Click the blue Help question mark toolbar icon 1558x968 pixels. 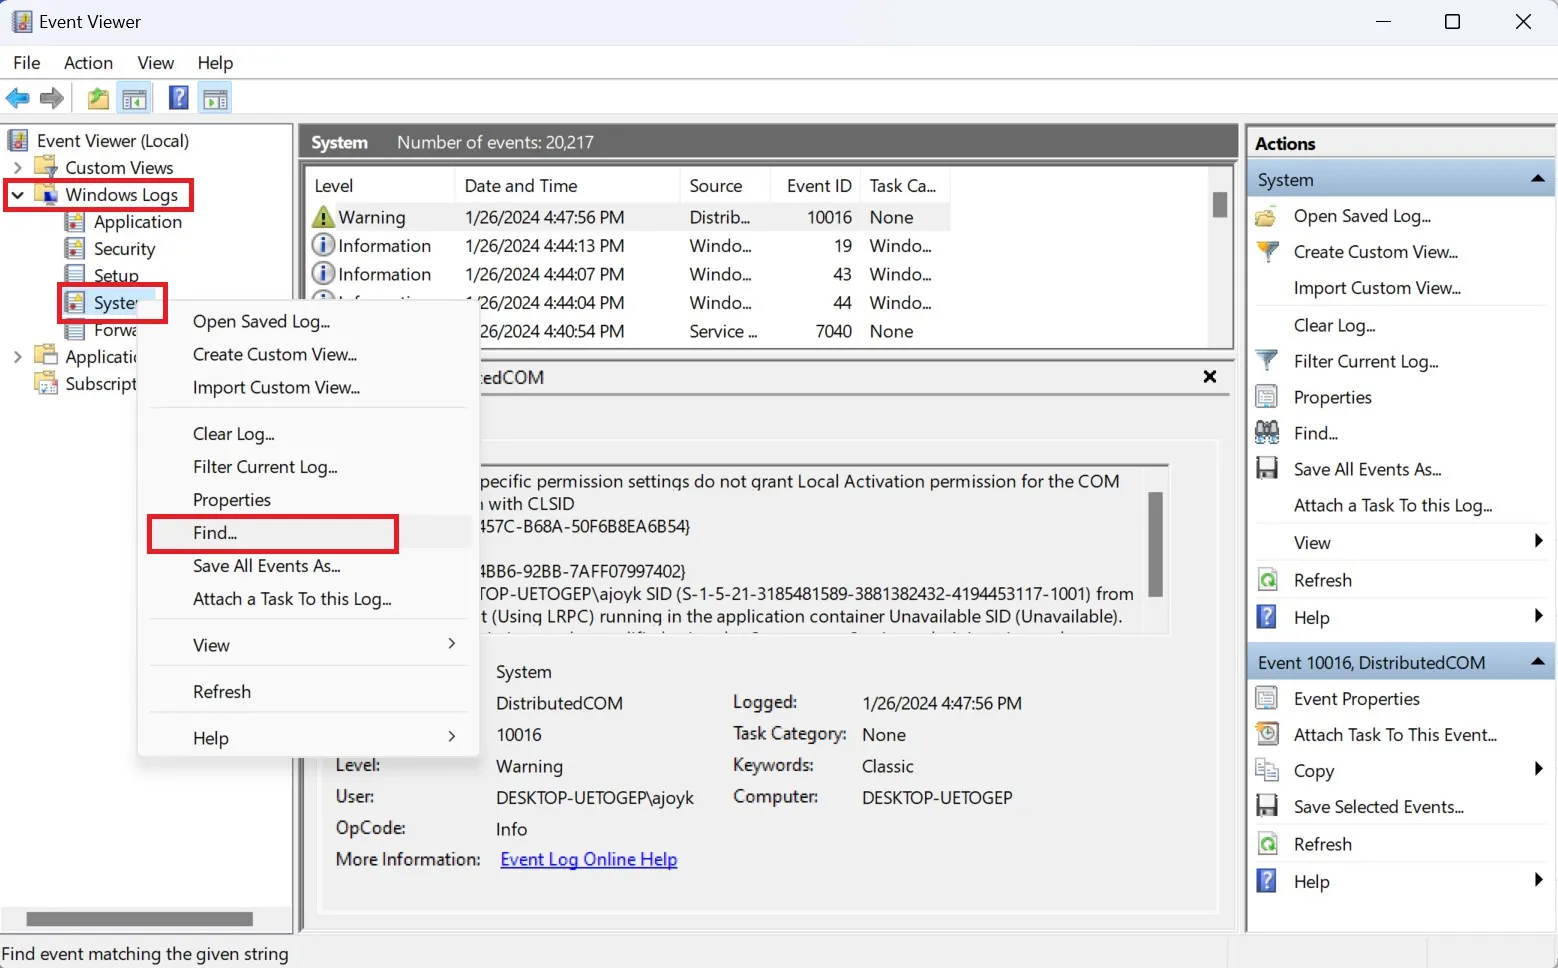coord(179,98)
